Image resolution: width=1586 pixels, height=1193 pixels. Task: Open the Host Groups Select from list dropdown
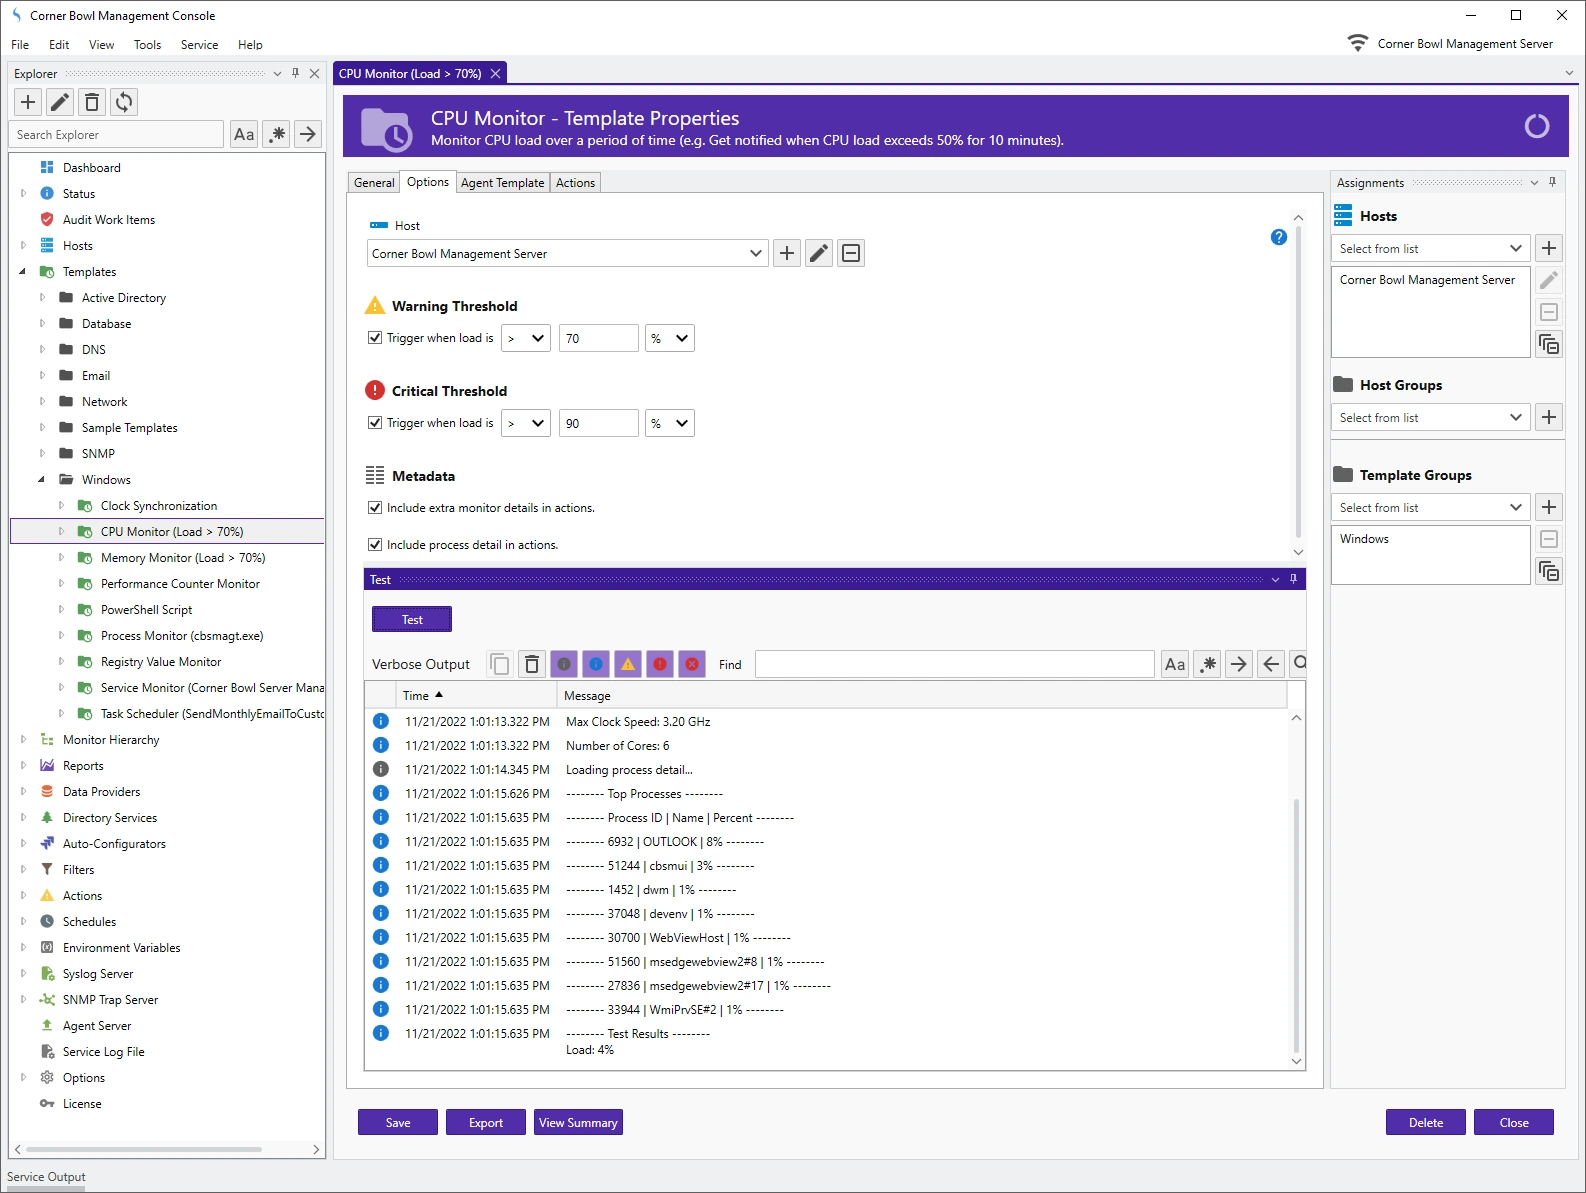[1430, 418]
